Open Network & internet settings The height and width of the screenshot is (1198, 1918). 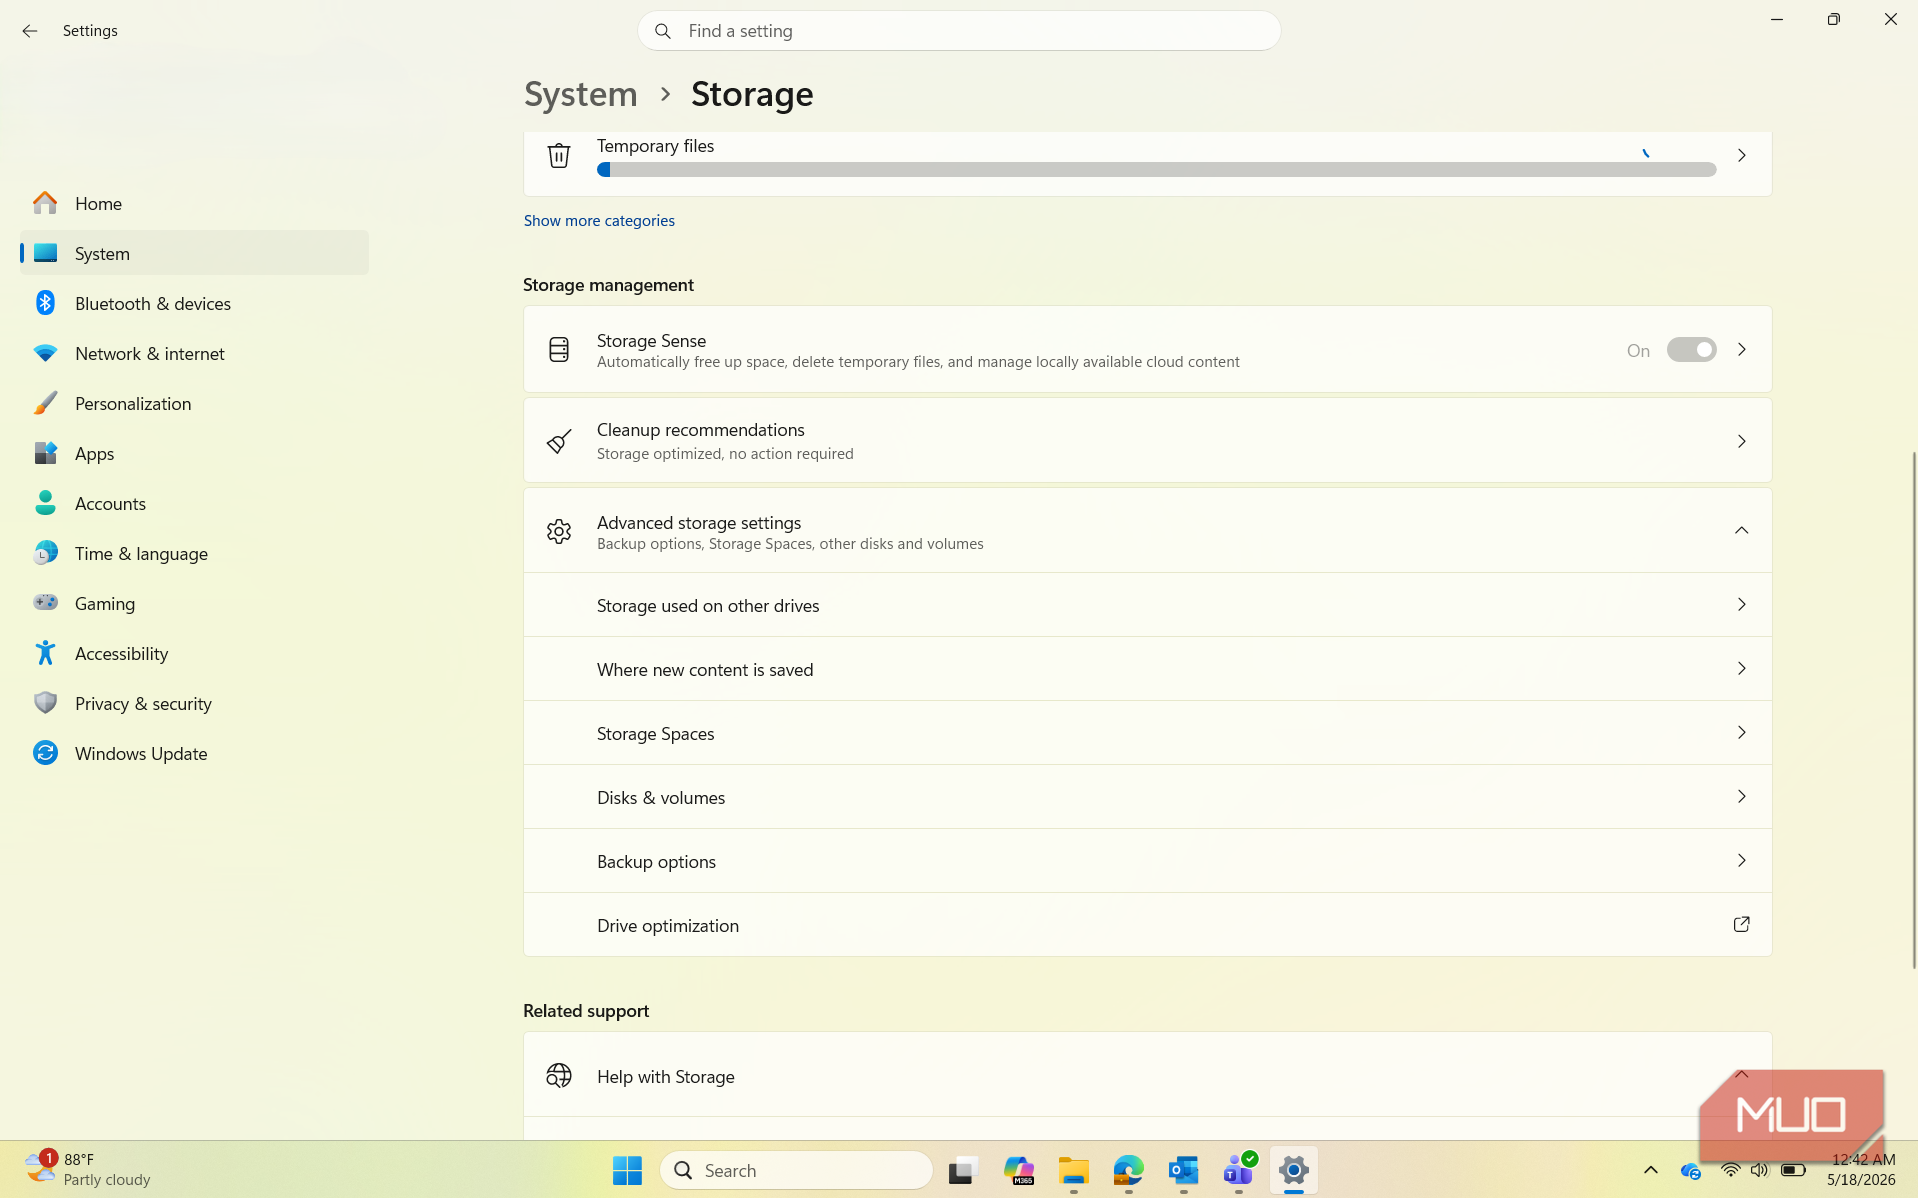(x=194, y=353)
